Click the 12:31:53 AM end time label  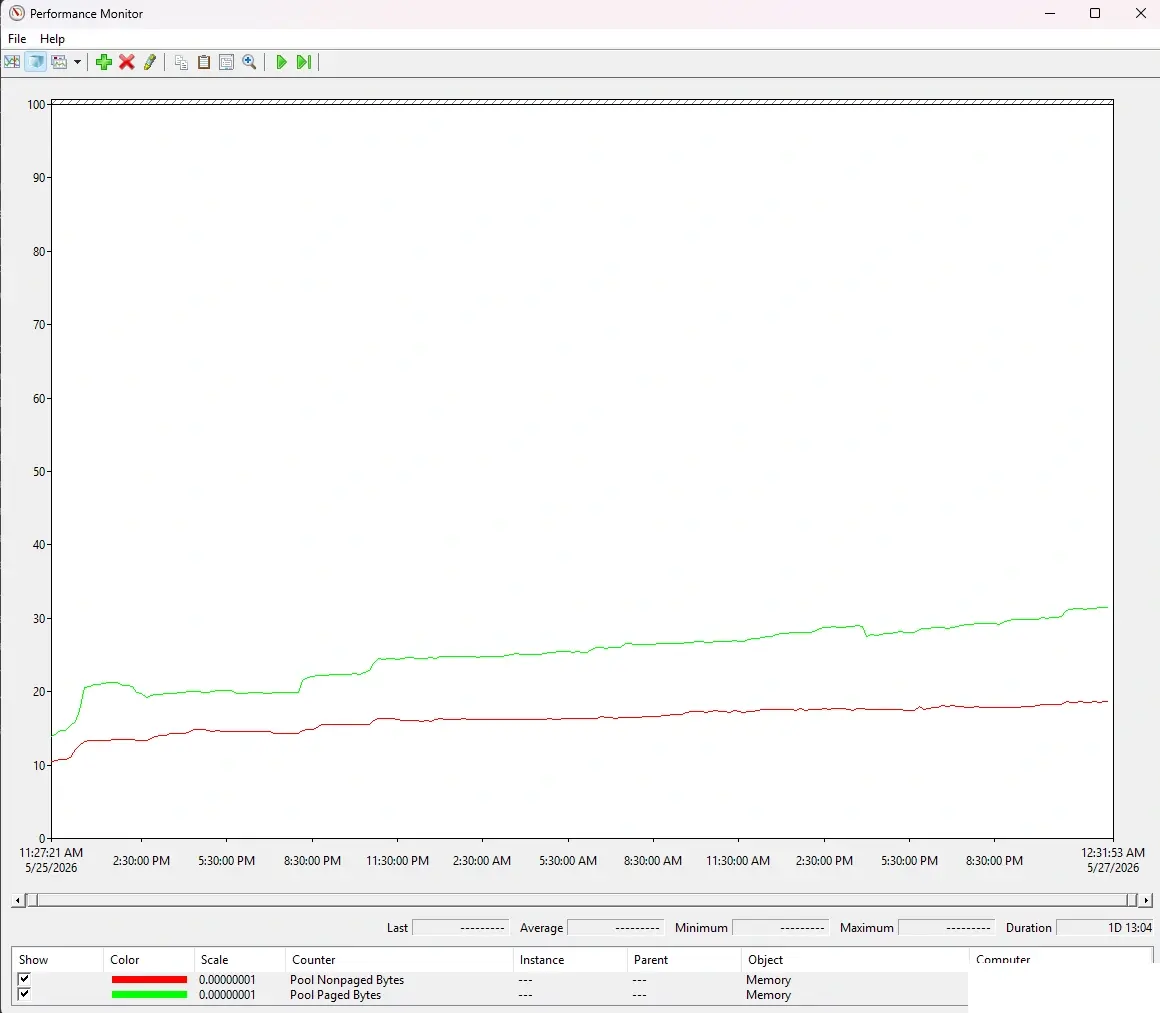(1113, 852)
